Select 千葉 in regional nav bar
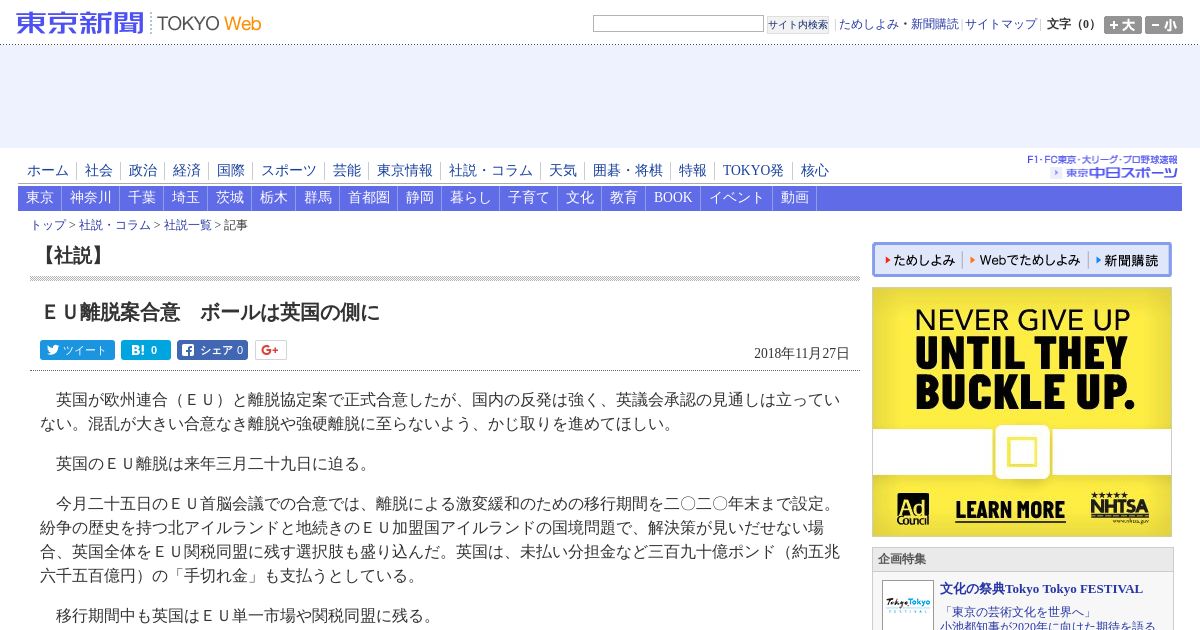1200x630 pixels. pyautogui.click(x=142, y=198)
